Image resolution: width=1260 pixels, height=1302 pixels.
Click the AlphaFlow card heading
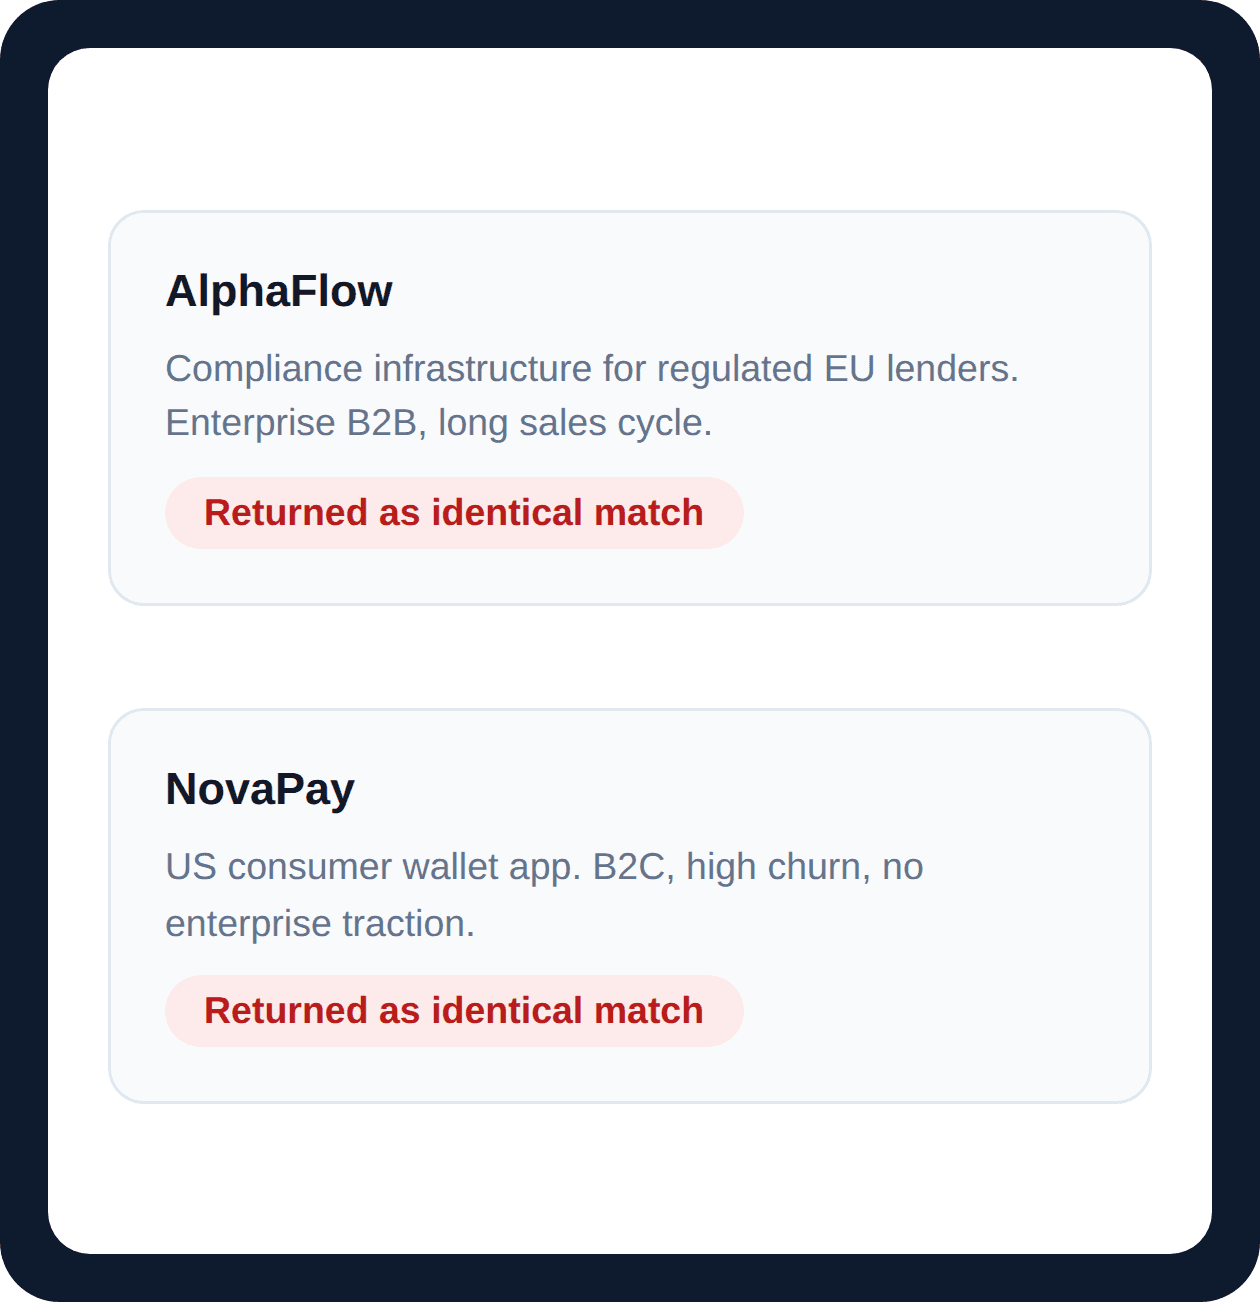279,292
